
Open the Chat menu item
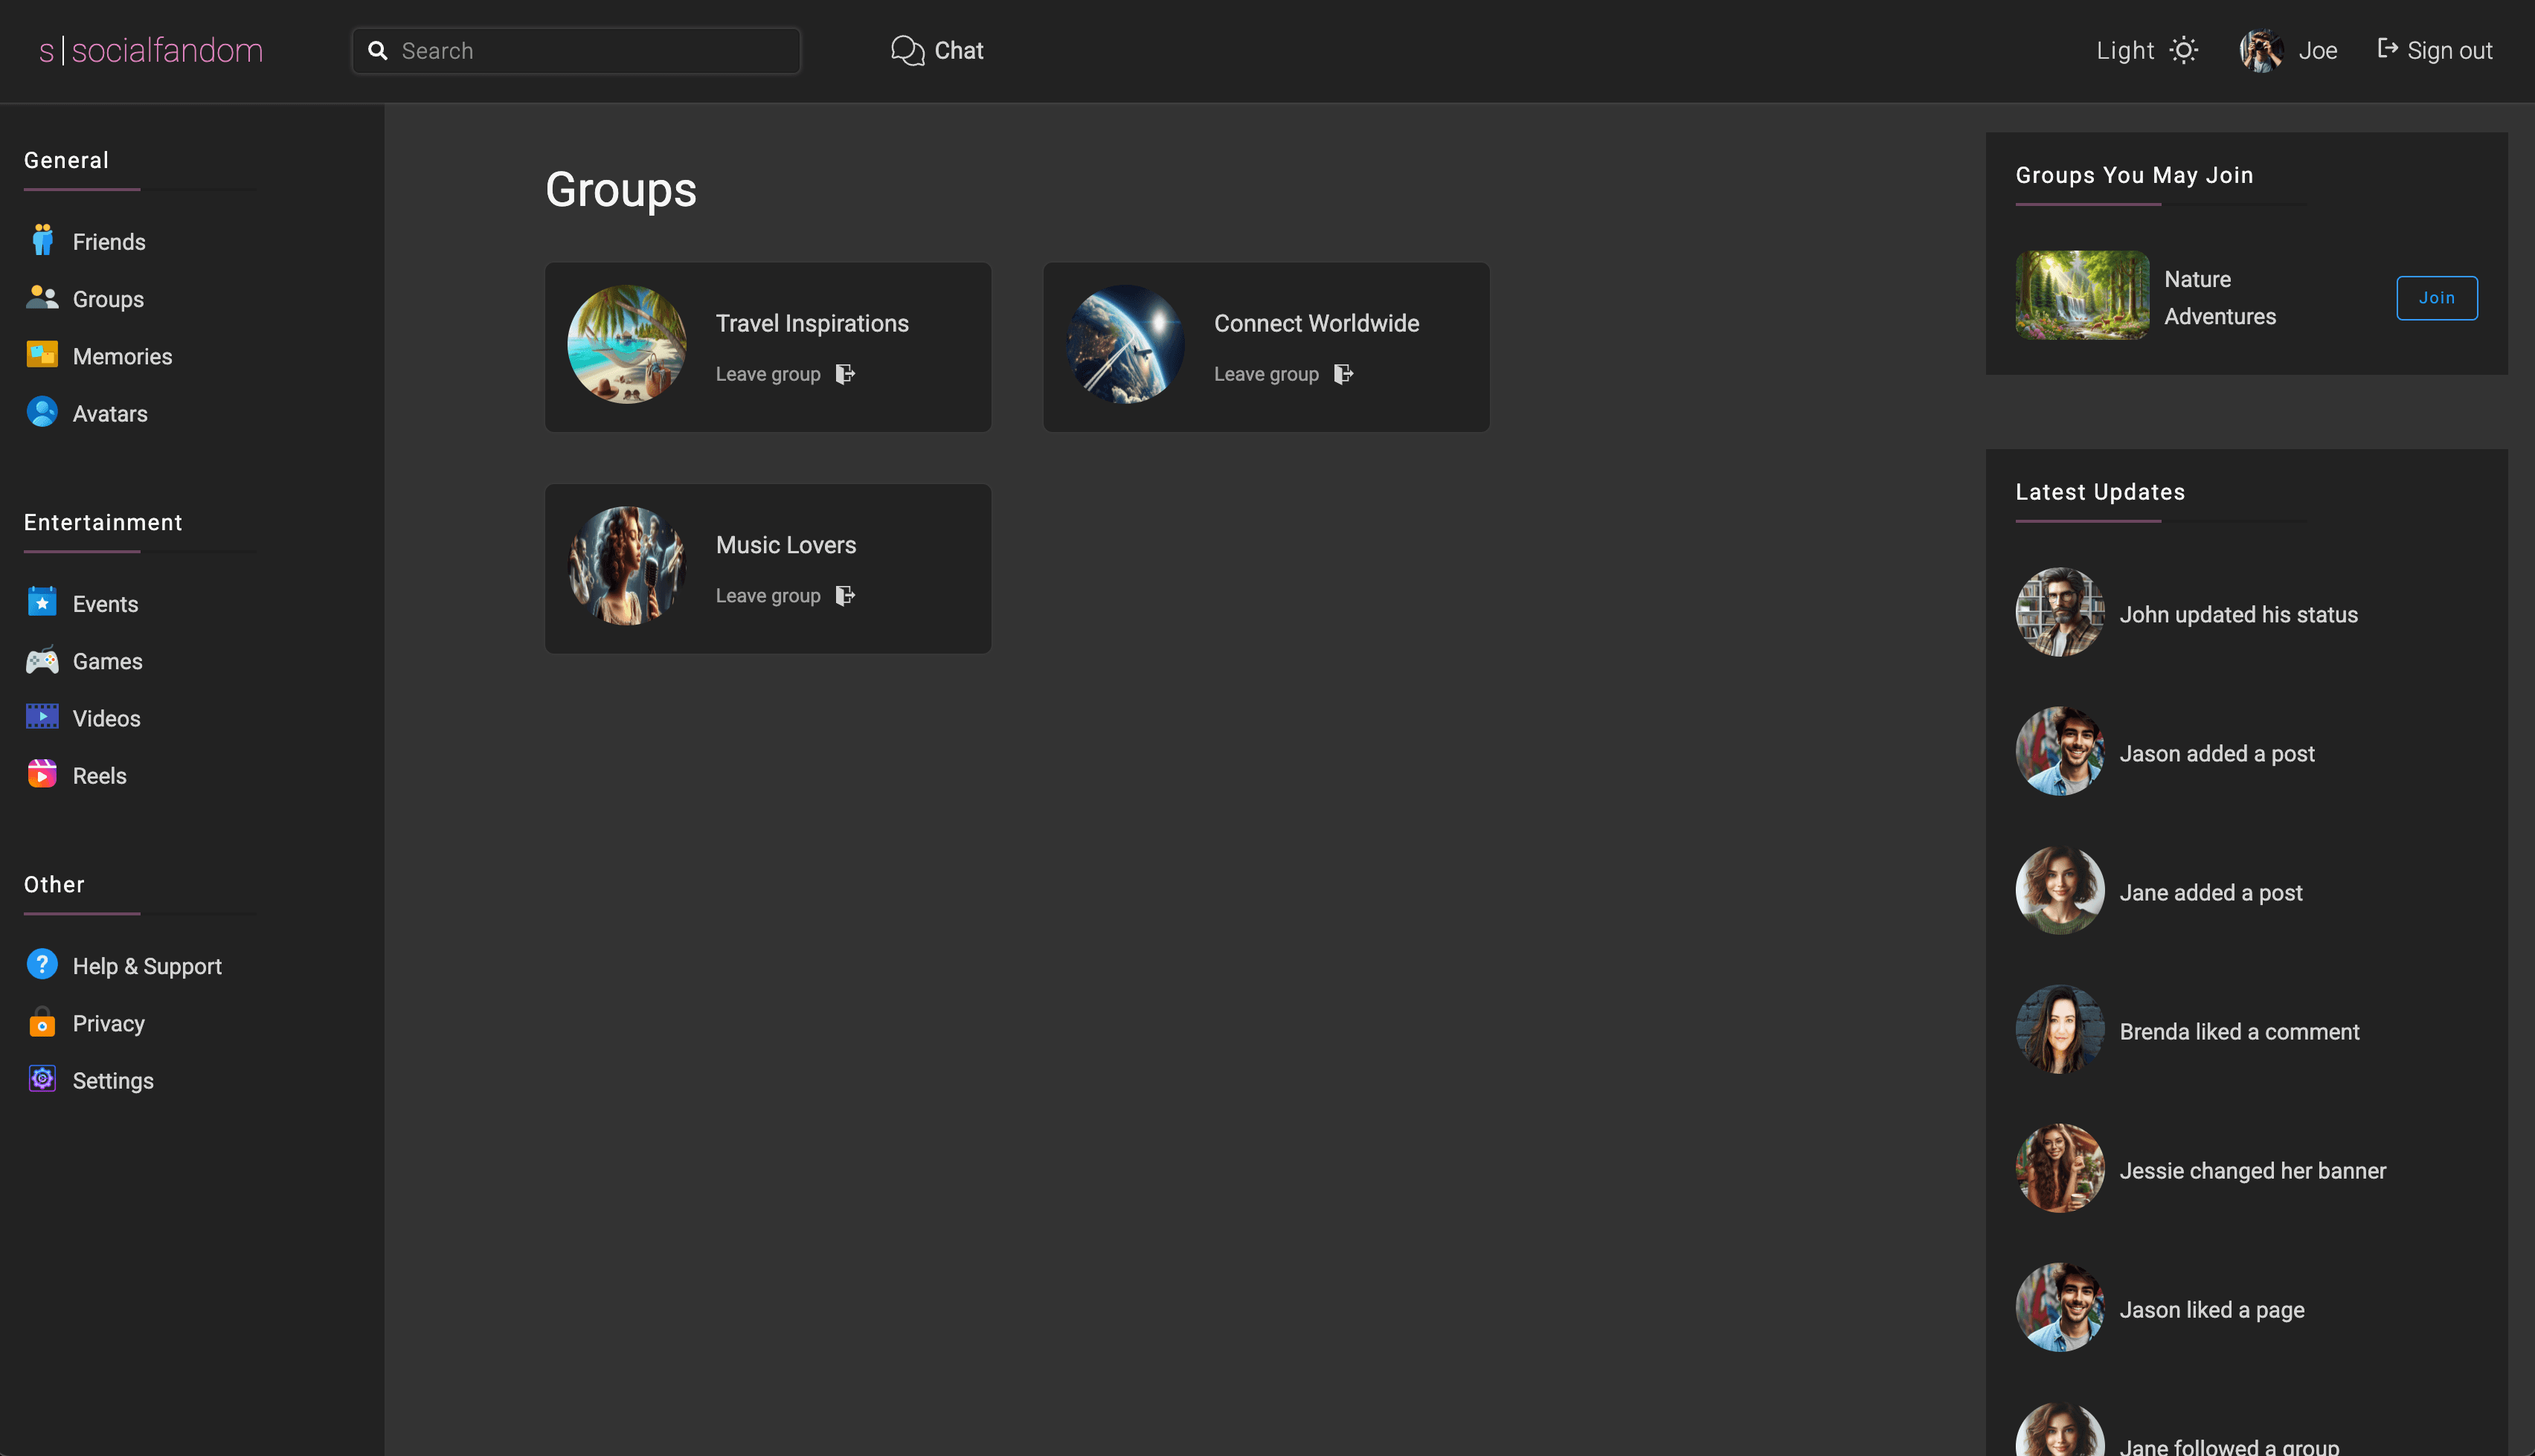click(937, 50)
